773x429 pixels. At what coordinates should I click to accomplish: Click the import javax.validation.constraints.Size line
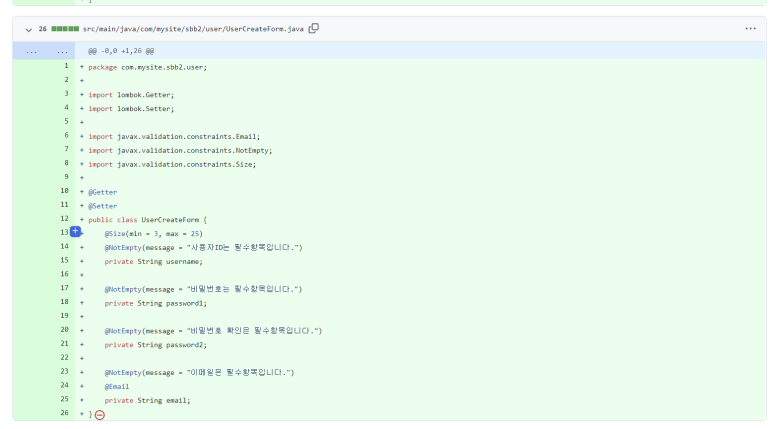coord(172,164)
